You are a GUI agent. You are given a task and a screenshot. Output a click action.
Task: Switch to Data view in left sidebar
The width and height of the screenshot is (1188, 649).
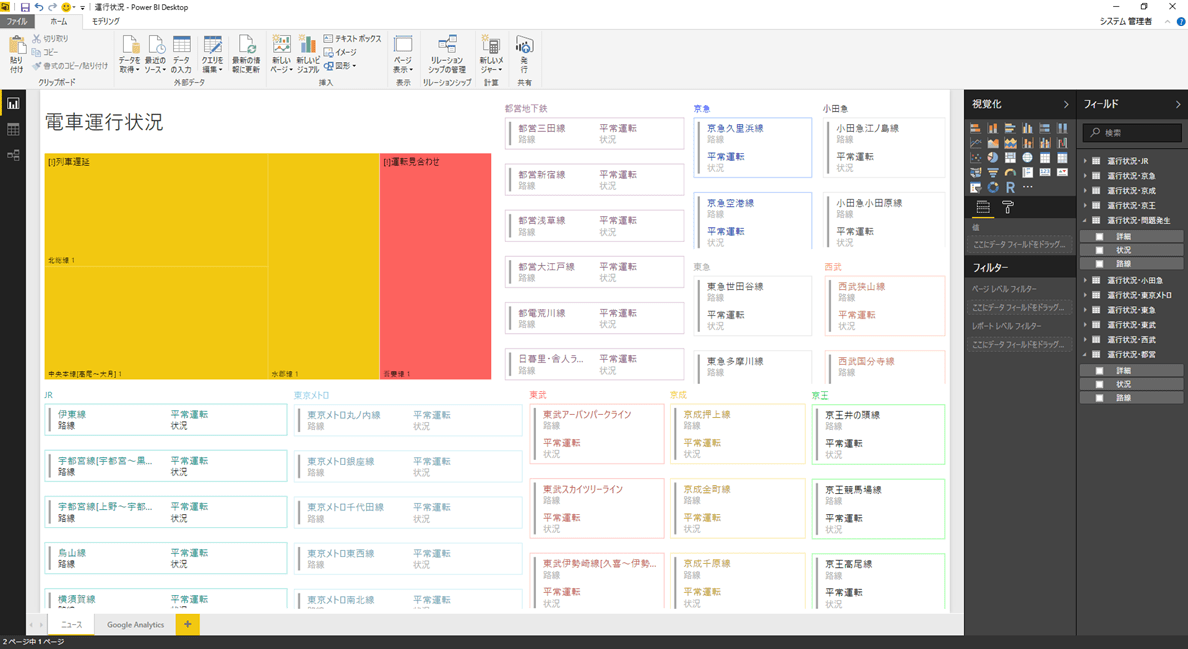13,130
